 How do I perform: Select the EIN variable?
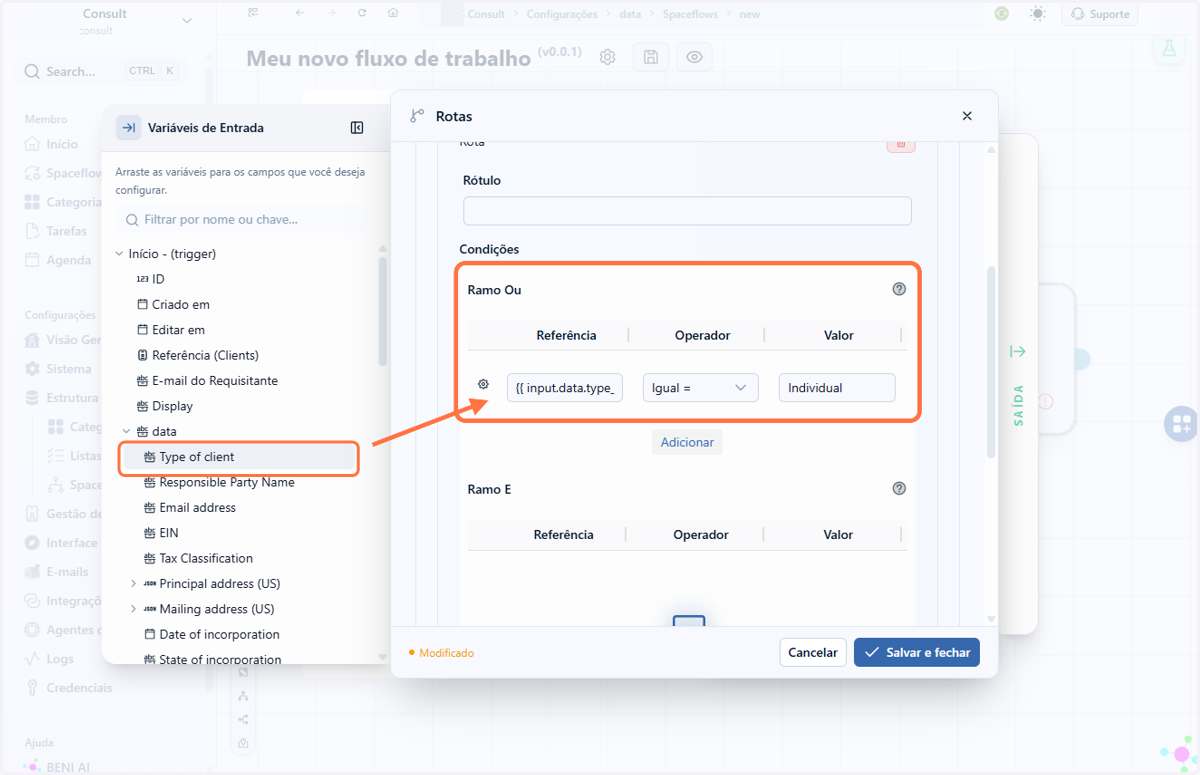coord(169,533)
